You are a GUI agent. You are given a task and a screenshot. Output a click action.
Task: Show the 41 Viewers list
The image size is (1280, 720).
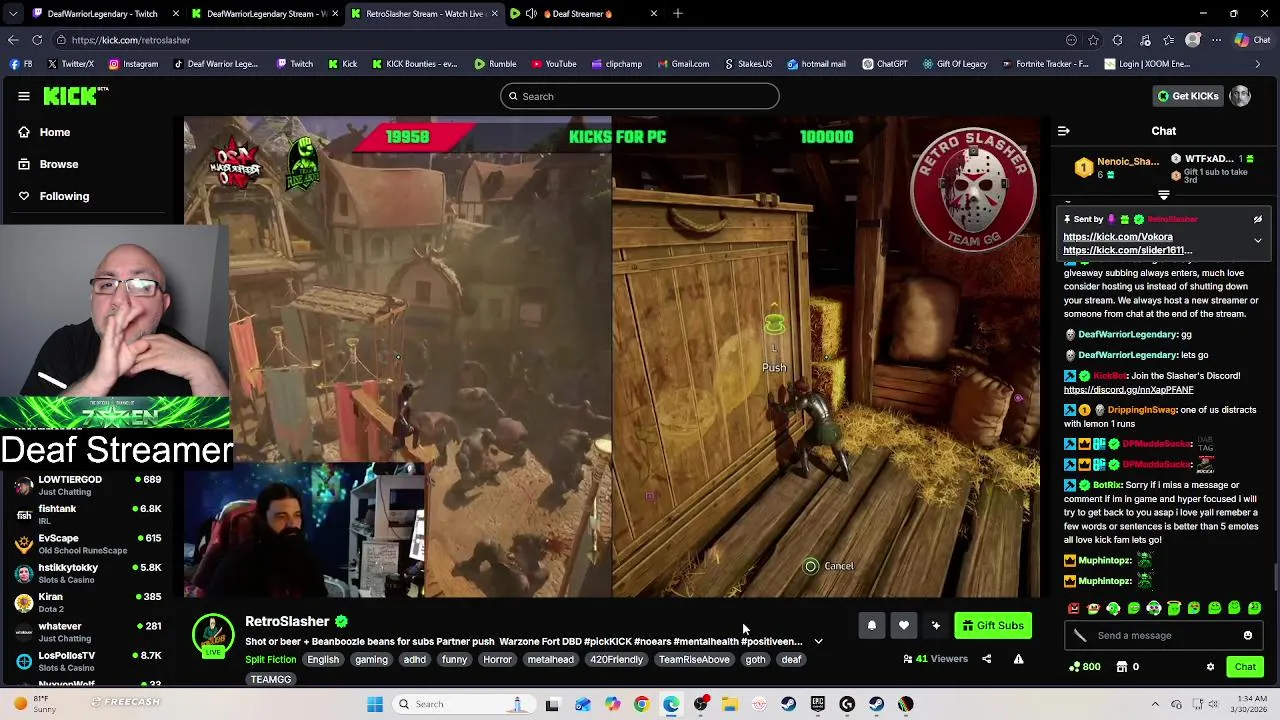coord(935,659)
